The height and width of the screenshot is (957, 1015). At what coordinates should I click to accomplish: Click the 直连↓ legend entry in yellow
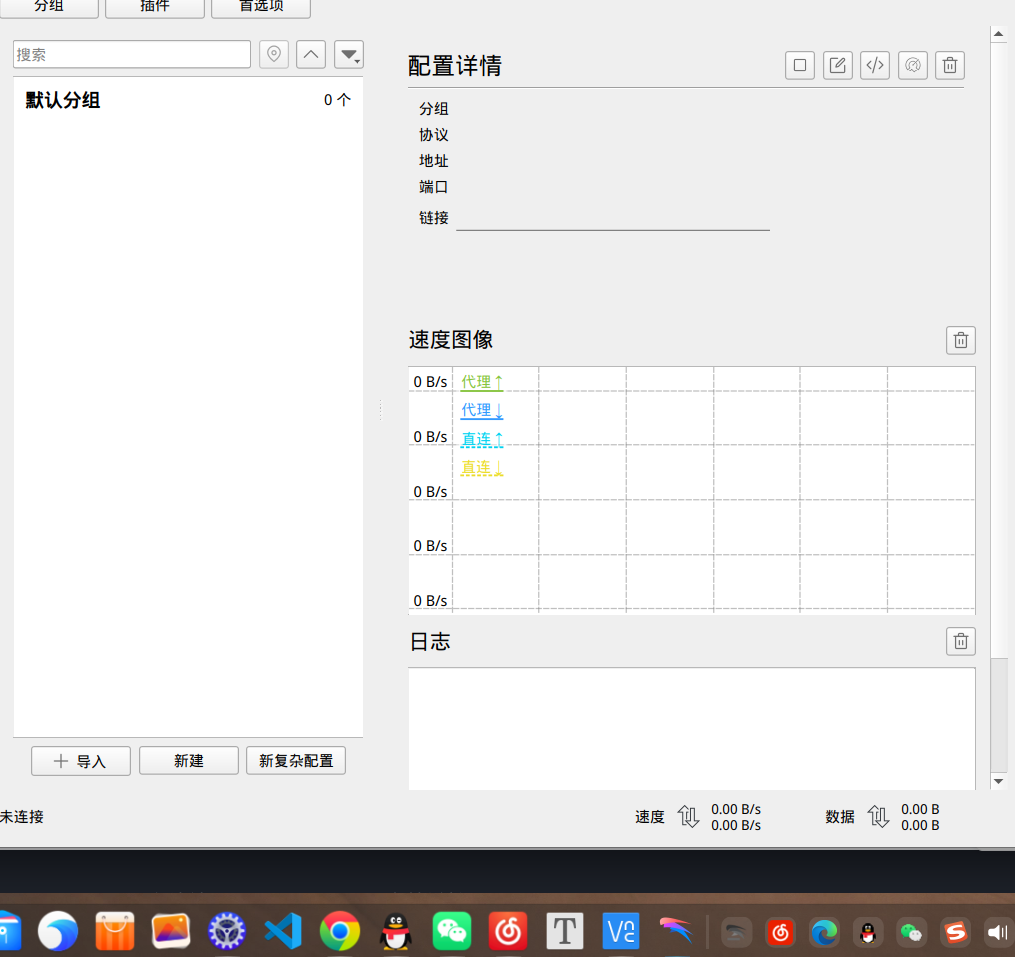point(482,467)
